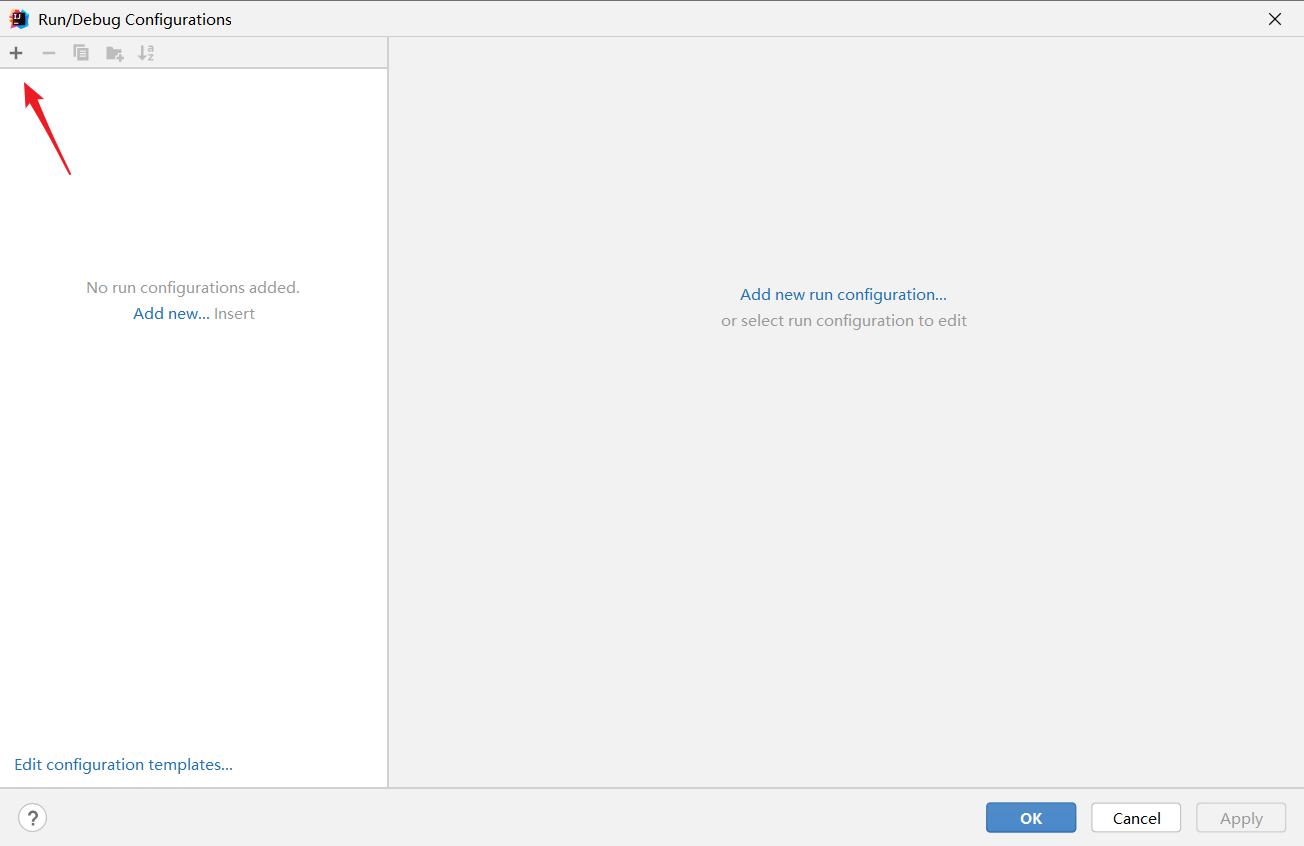The height and width of the screenshot is (846, 1304).
Task: Open help with the question mark button
Action: (33, 818)
